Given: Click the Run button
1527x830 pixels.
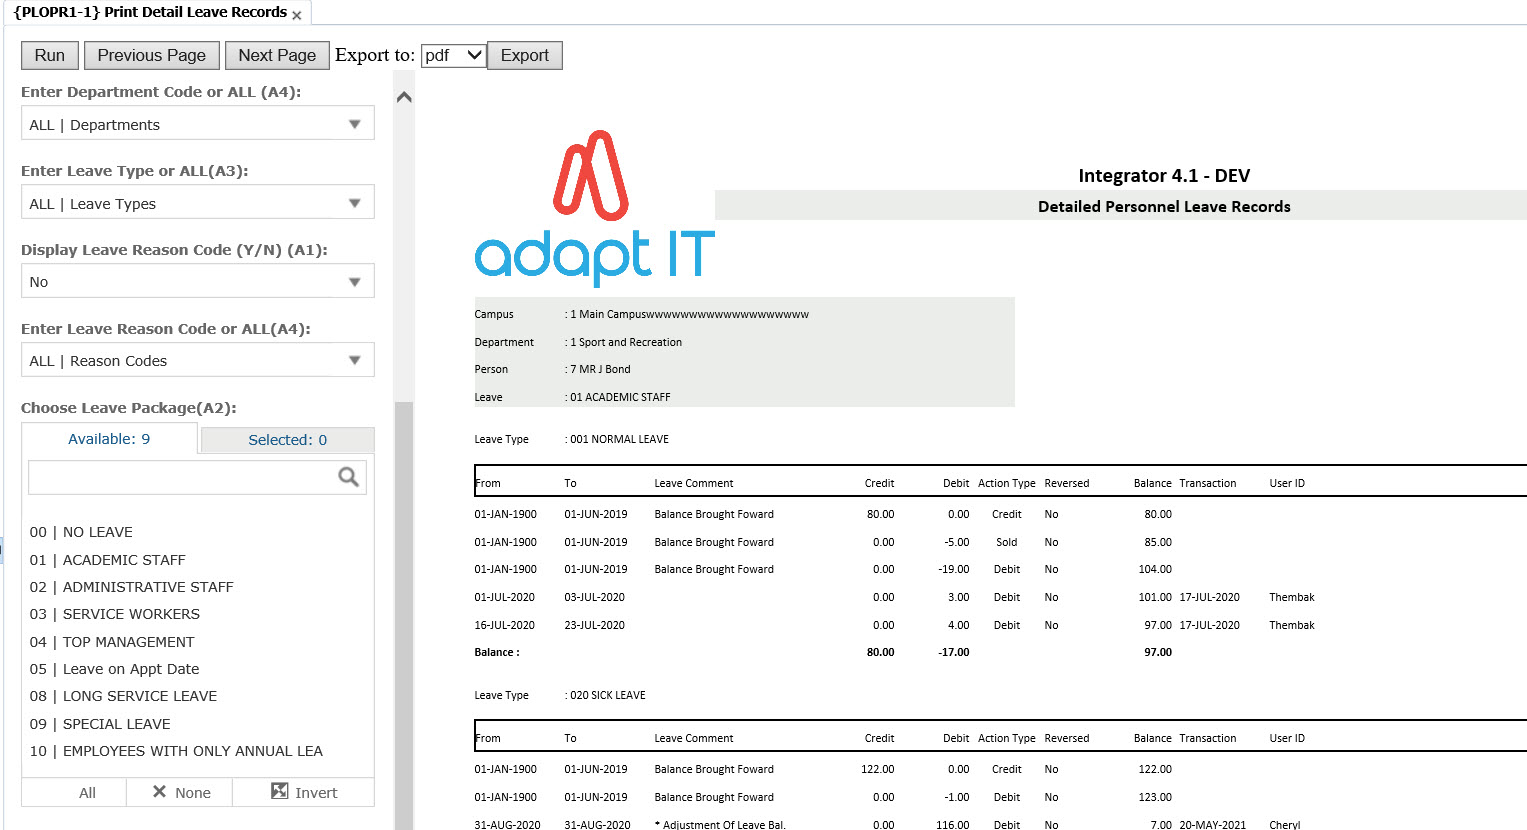Looking at the screenshot, I should point(50,55).
